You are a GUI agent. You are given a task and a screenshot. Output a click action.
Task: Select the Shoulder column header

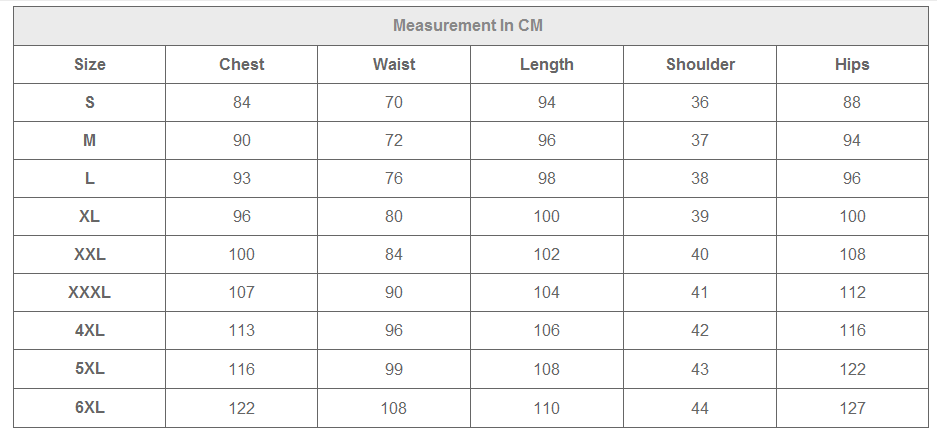(x=700, y=64)
